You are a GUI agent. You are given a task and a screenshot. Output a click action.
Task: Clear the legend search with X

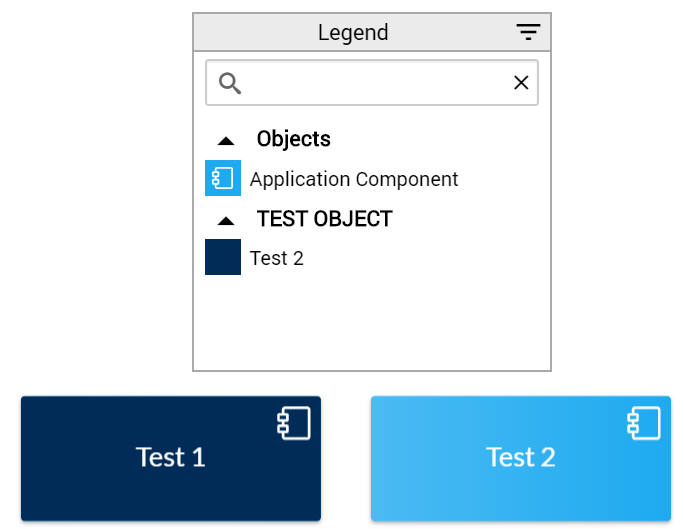(x=521, y=83)
